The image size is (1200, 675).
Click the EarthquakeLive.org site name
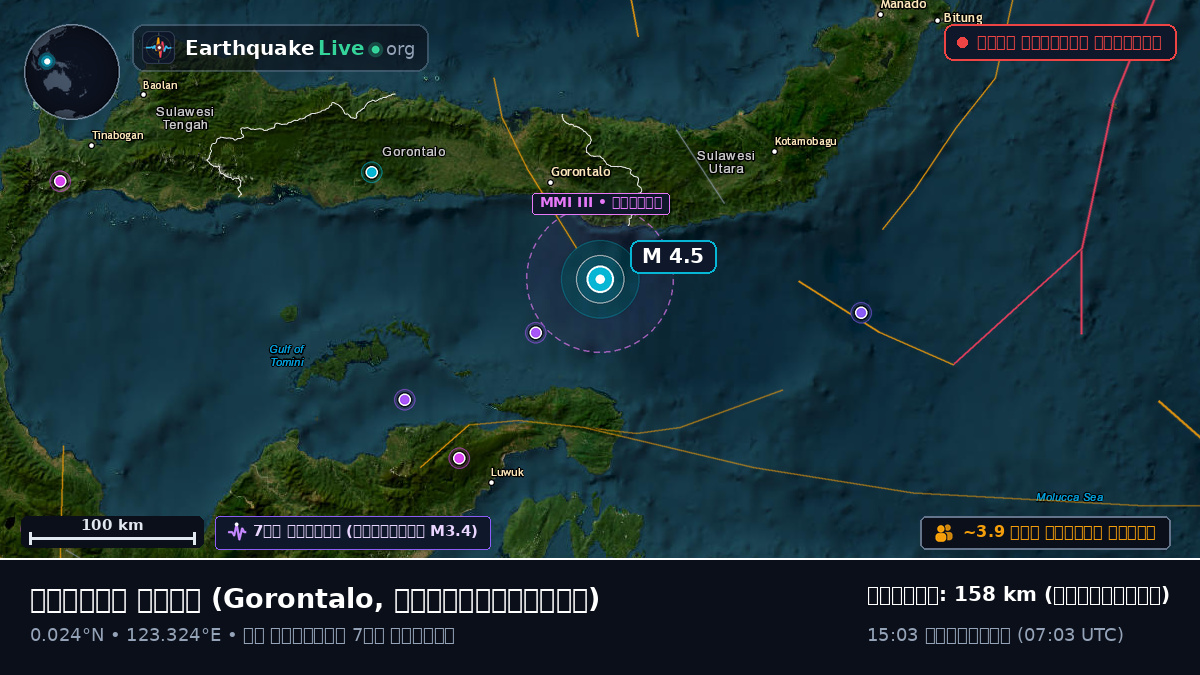click(x=299, y=48)
